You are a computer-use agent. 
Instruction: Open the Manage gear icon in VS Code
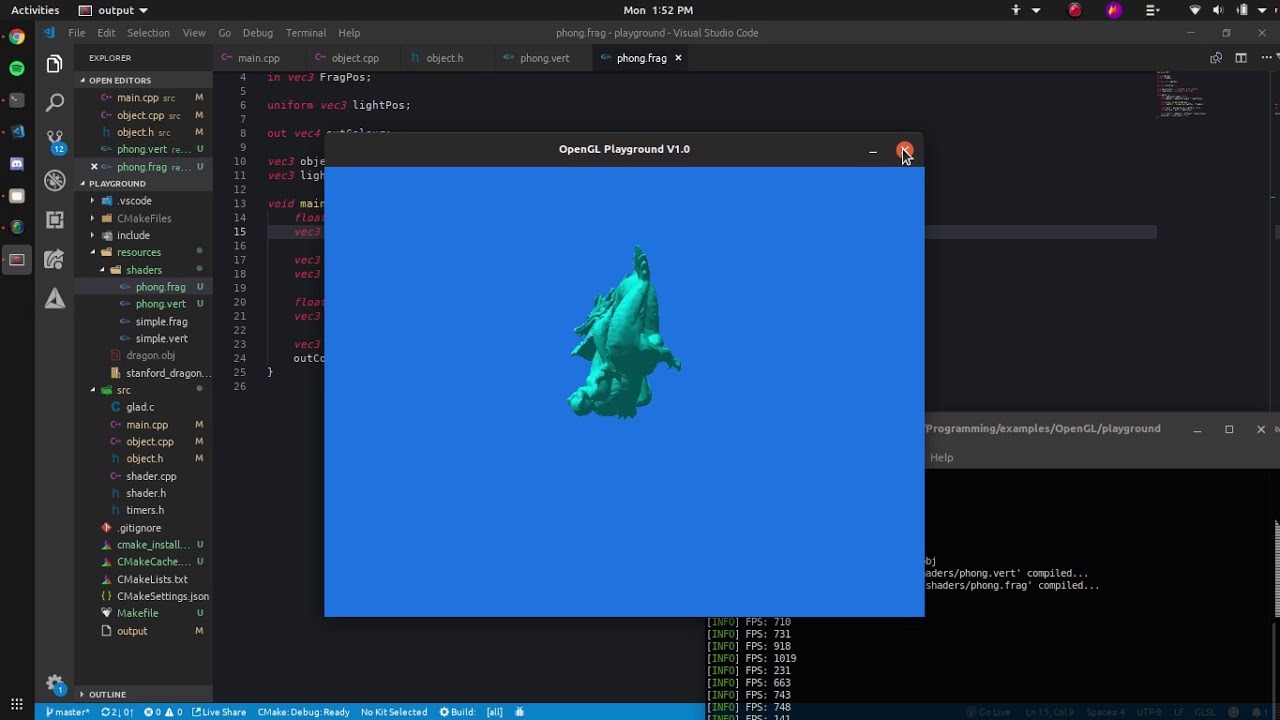pyautogui.click(x=55, y=684)
